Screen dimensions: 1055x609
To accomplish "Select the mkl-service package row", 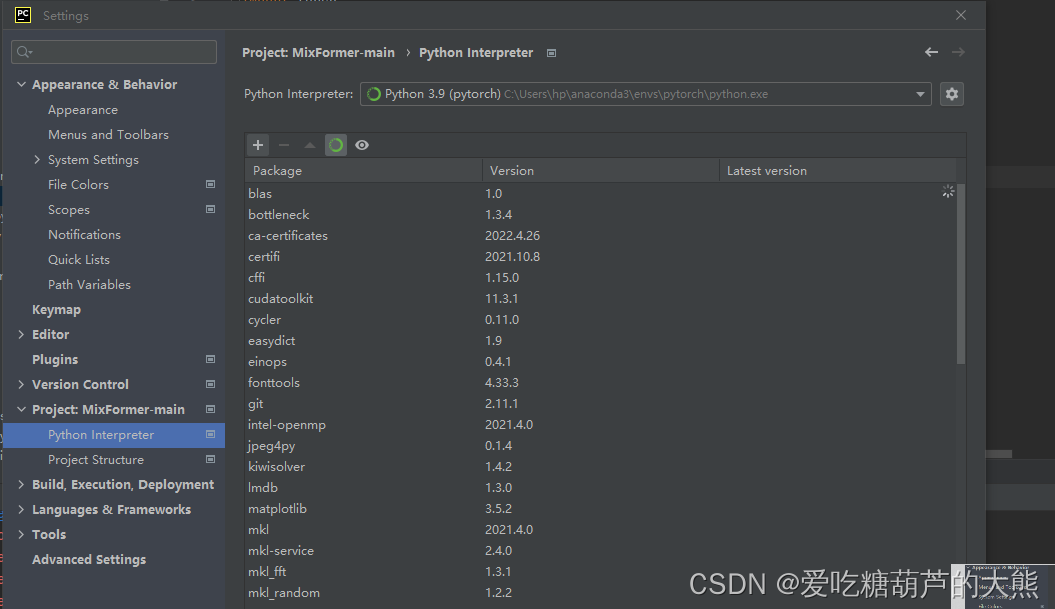I will (600, 550).
